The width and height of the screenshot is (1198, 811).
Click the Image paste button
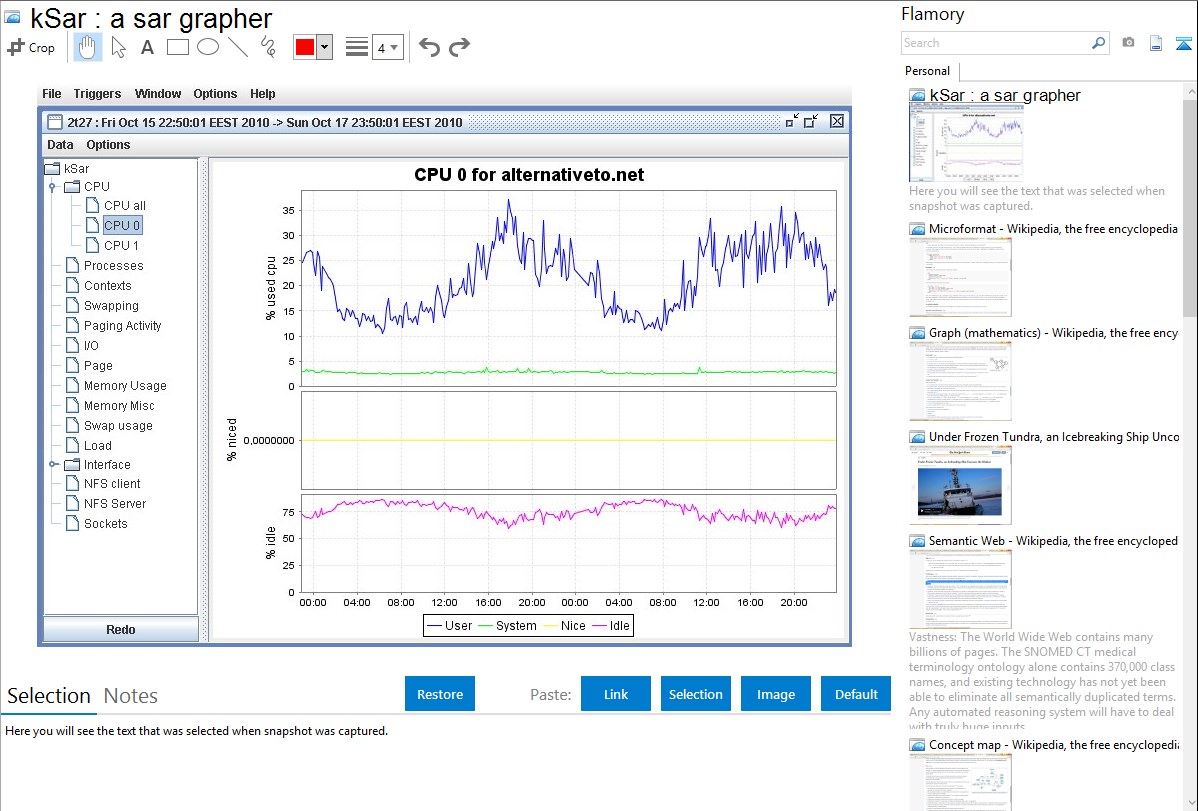click(x=776, y=694)
